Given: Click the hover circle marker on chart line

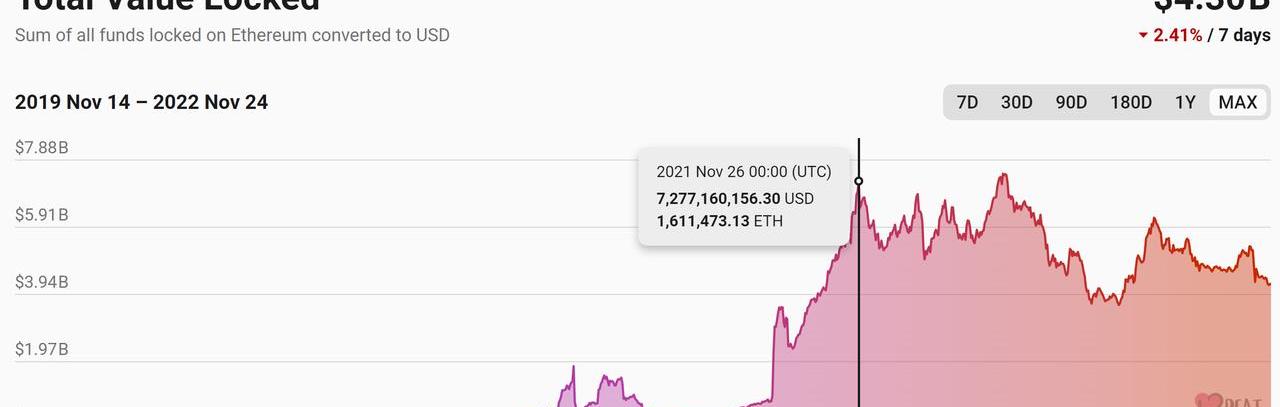Looking at the screenshot, I should [x=859, y=181].
